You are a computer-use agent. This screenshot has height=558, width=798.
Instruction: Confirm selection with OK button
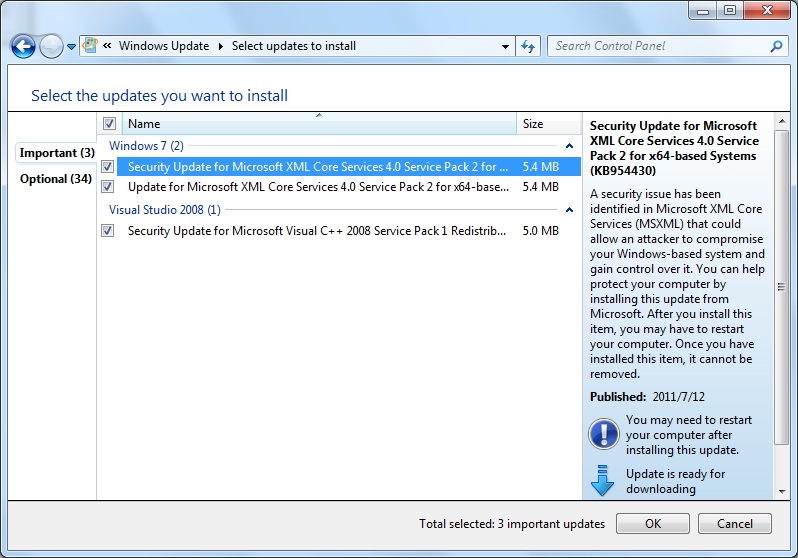652,523
